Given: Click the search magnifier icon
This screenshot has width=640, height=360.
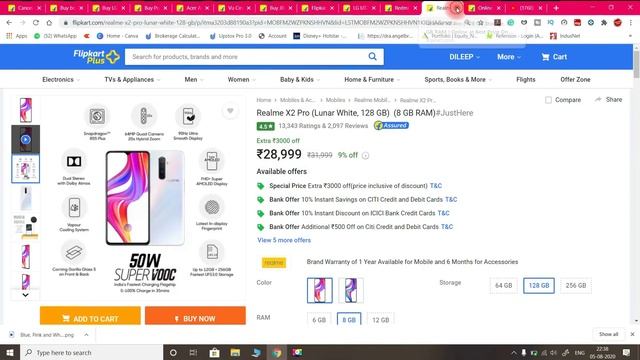Looking at the screenshot, I should [x=372, y=56].
